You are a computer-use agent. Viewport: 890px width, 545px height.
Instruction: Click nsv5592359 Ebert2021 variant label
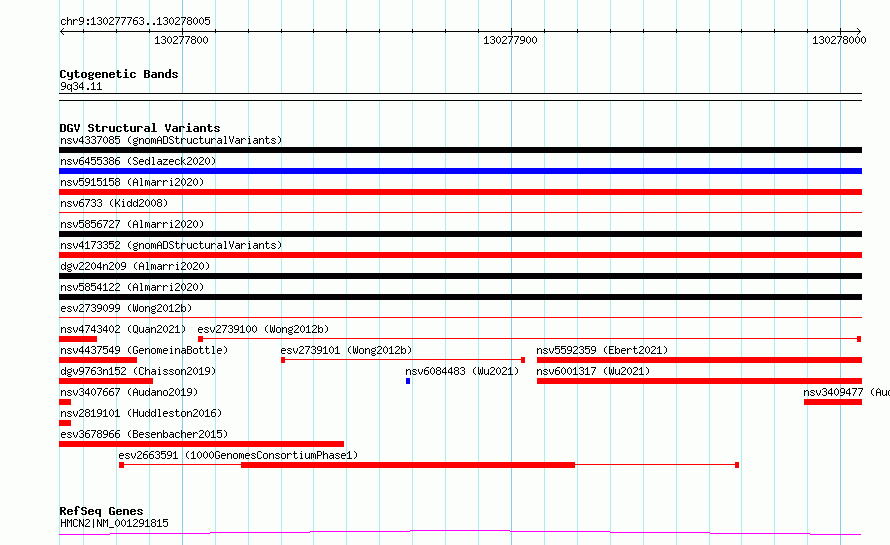click(602, 350)
